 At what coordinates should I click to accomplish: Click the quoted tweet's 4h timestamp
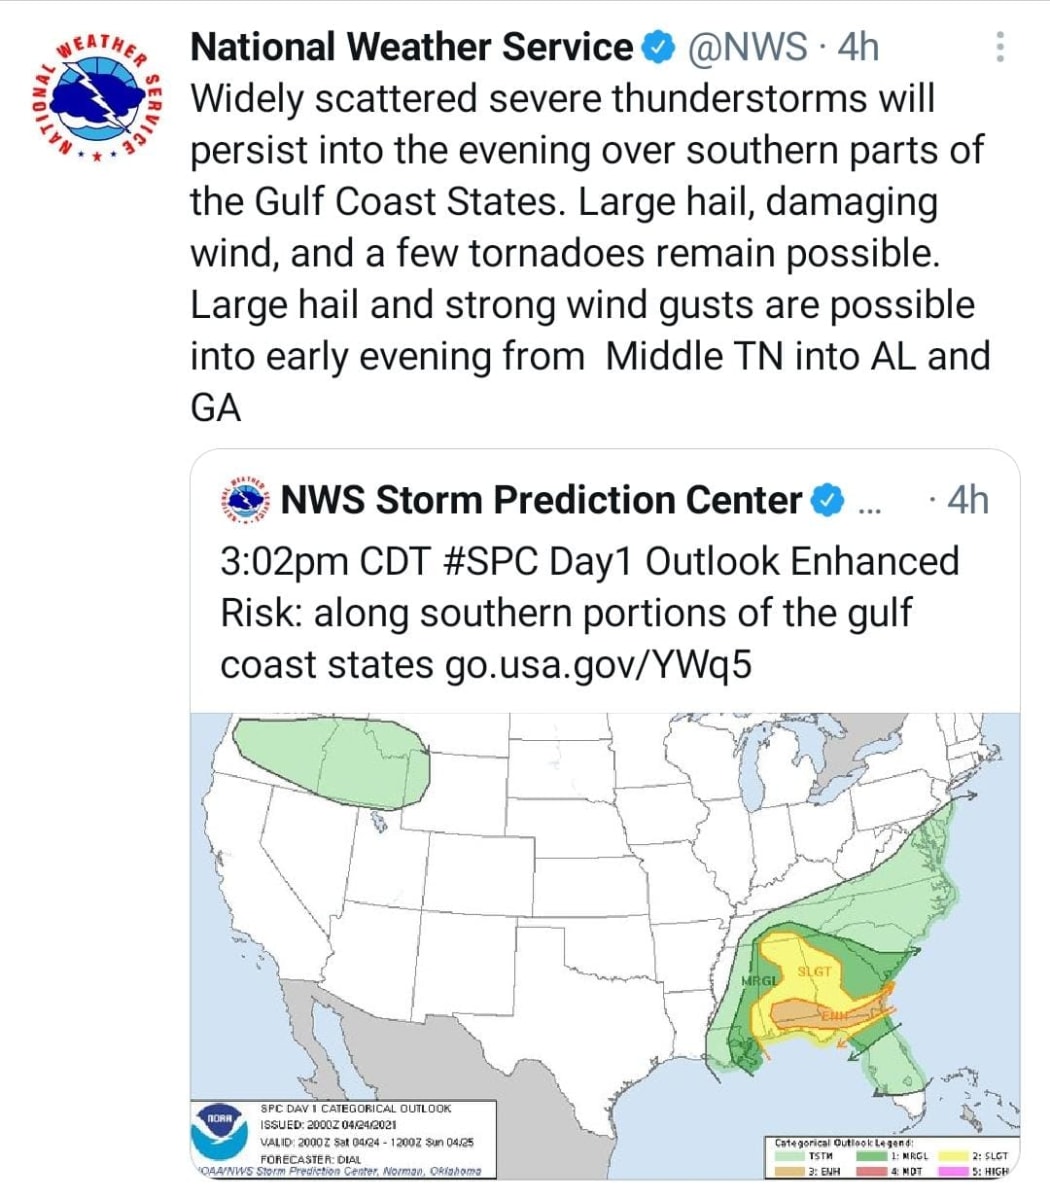pyautogui.click(x=966, y=500)
